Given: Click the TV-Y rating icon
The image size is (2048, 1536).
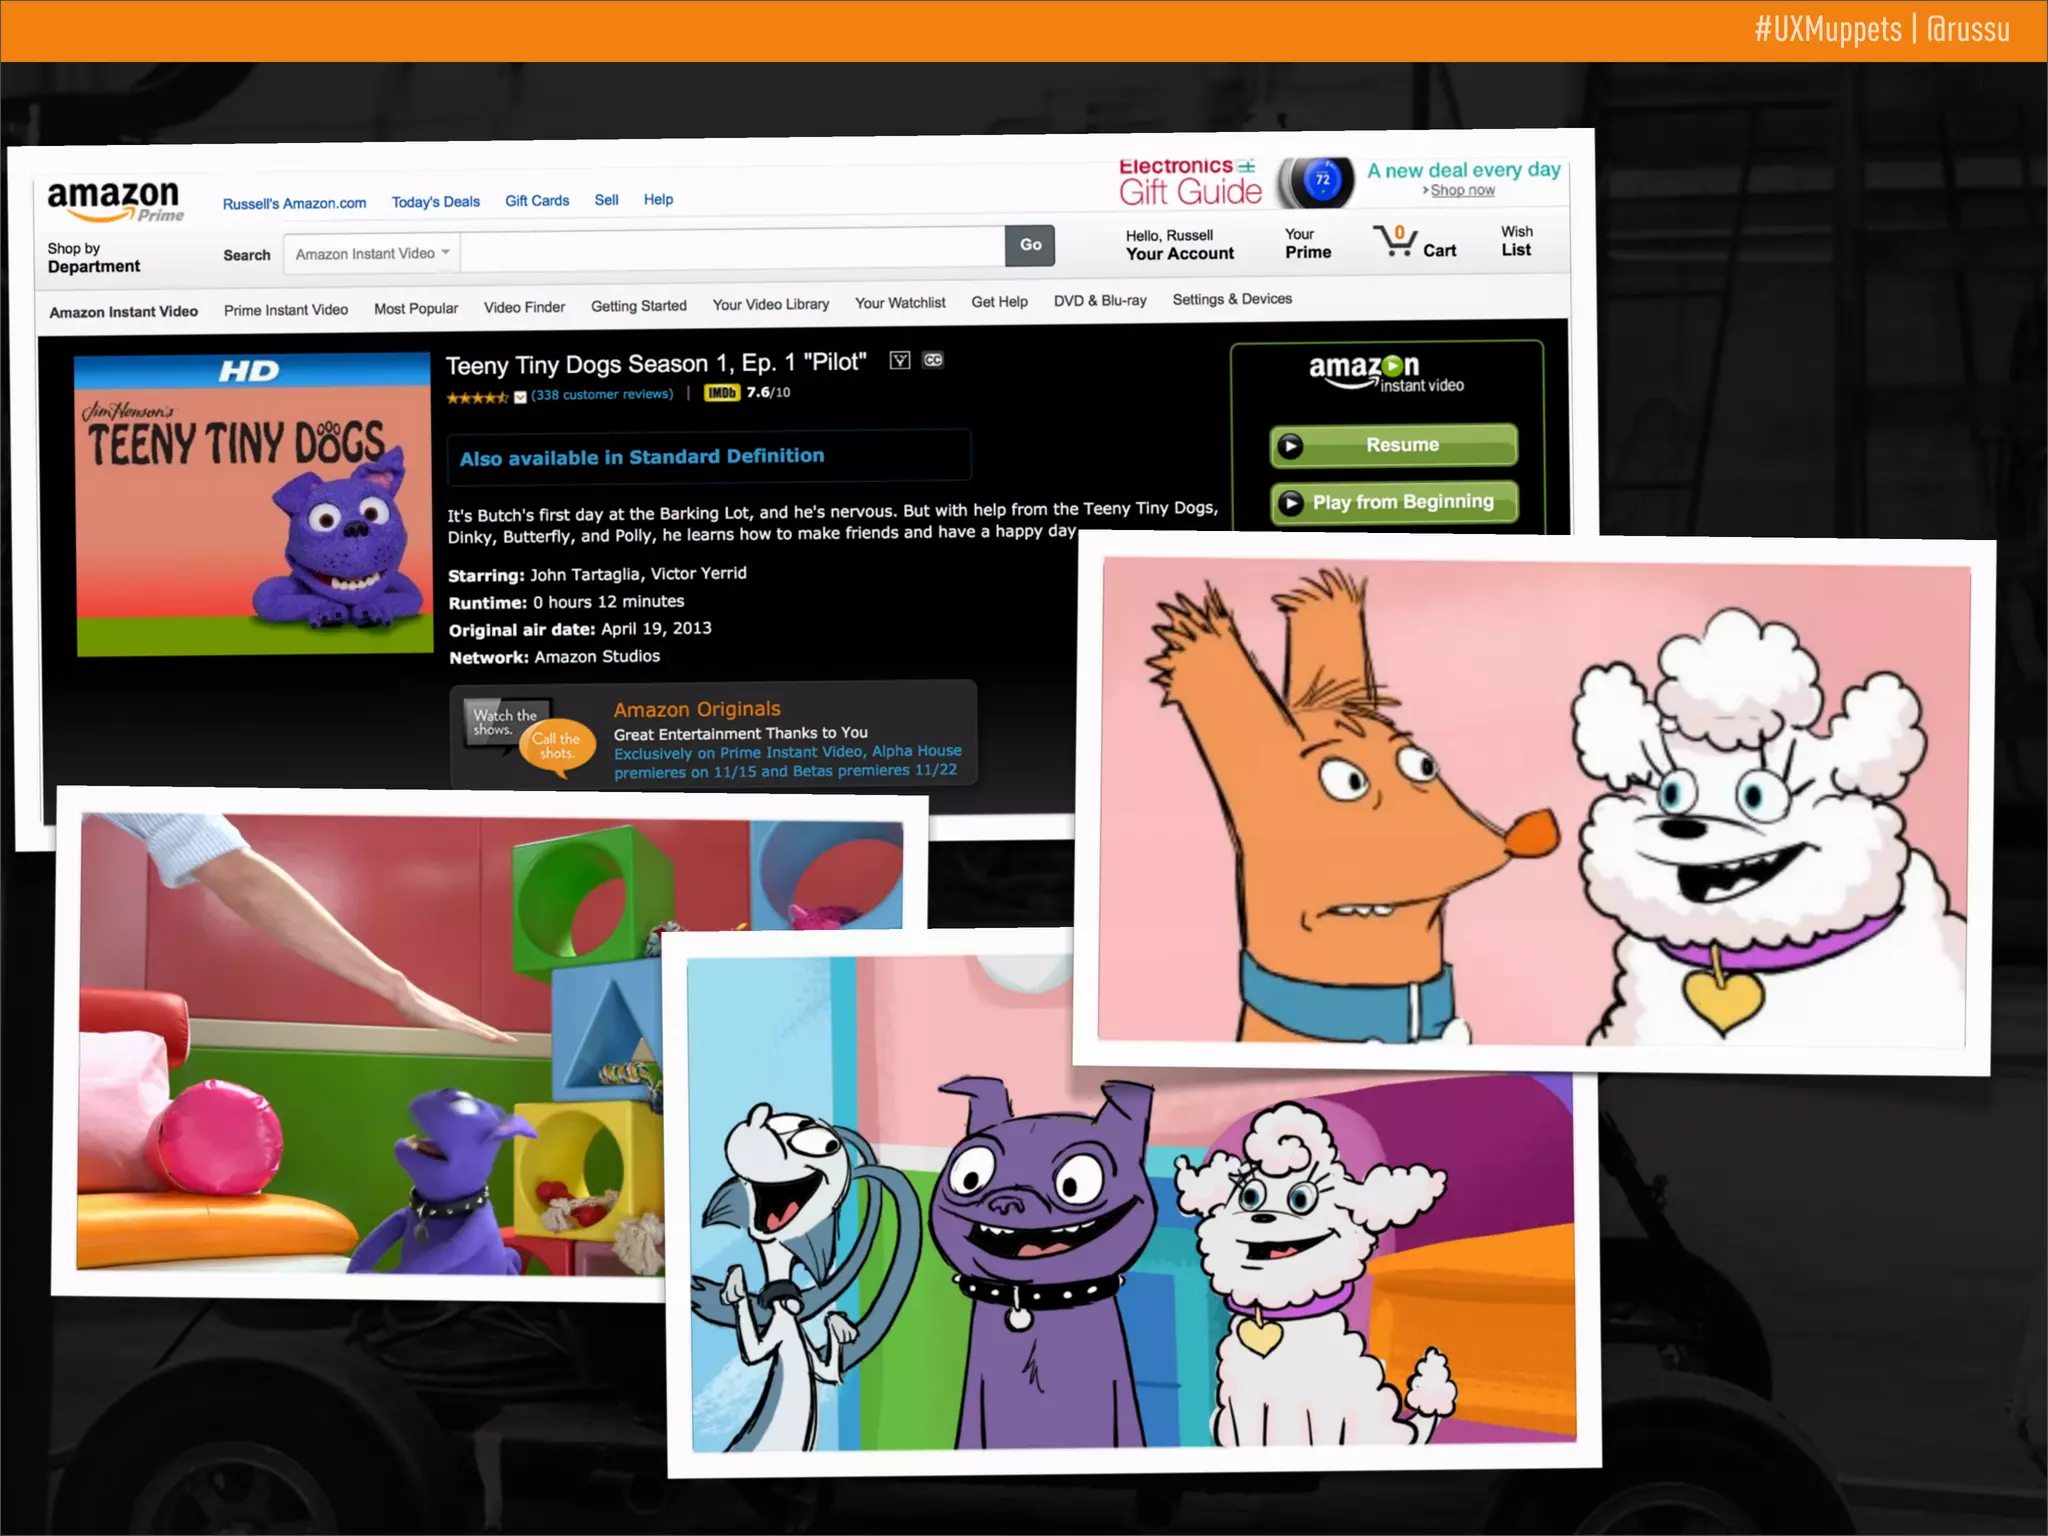Looking at the screenshot, I should point(900,361).
